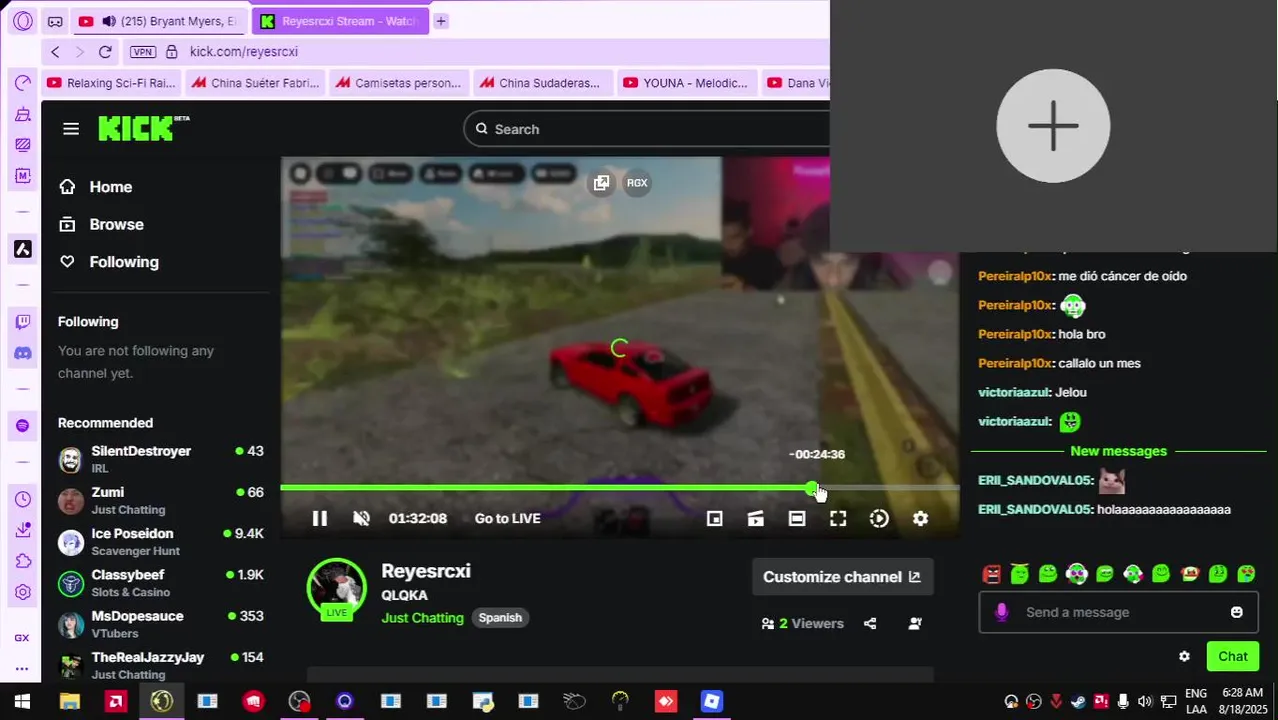Open Picture-in-picture popout icon on video
Screen dimensions: 1278x720
(x=601, y=183)
